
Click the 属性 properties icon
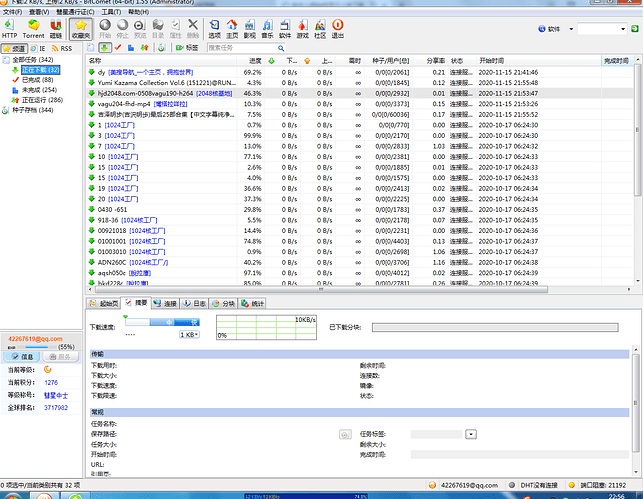click(x=176, y=29)
